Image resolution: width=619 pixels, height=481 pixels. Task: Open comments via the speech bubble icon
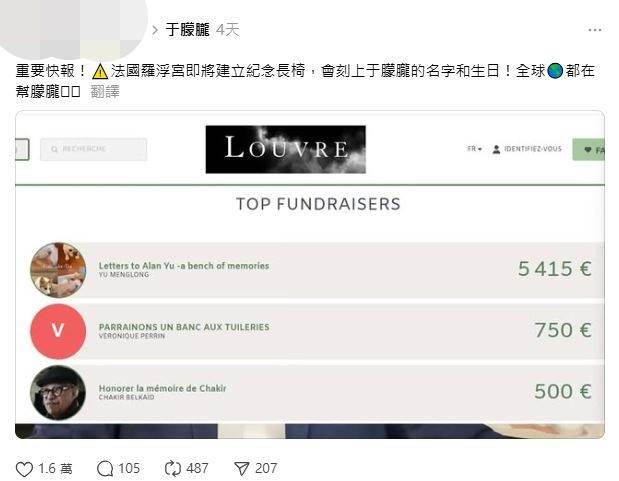click(105, 469)
